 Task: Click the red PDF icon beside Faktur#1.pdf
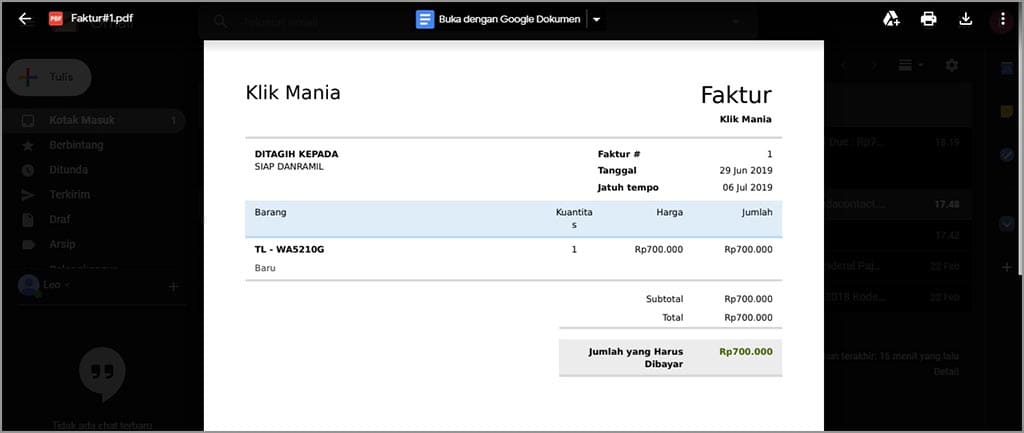point(56,19)
